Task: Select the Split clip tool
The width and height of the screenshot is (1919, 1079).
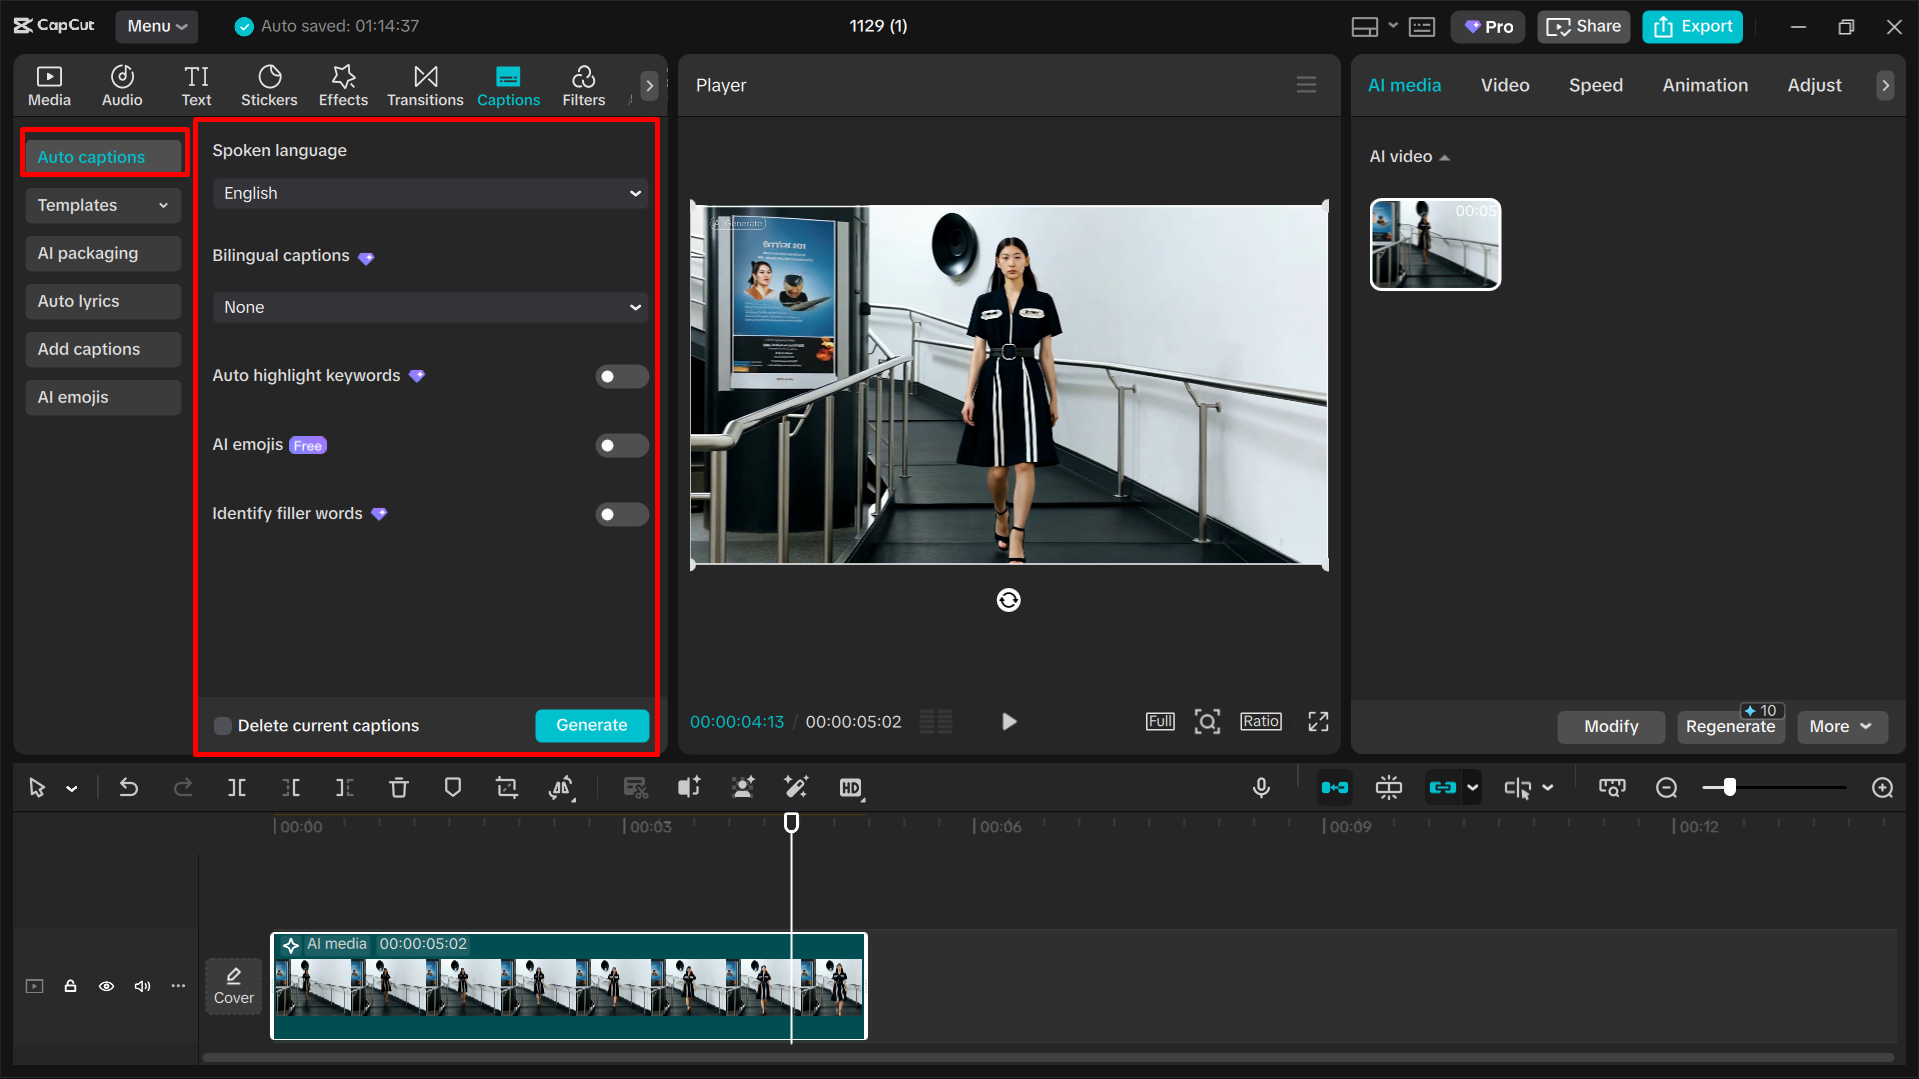Action: [x=237, y=787]
